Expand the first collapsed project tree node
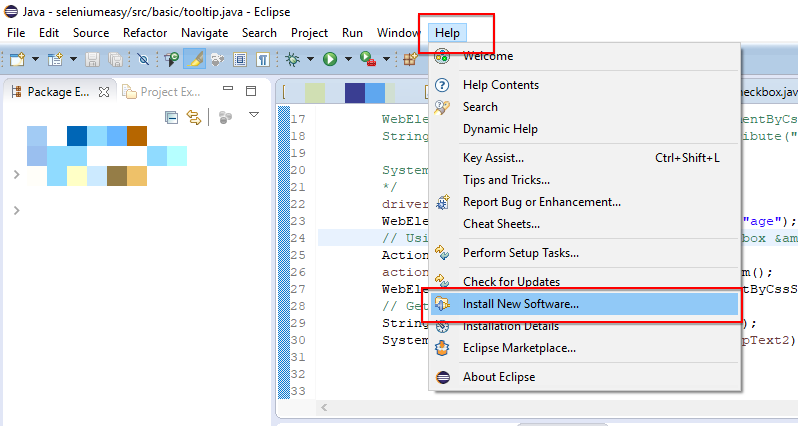This screenshot has height=426, width=798. [x=16, y=175]
